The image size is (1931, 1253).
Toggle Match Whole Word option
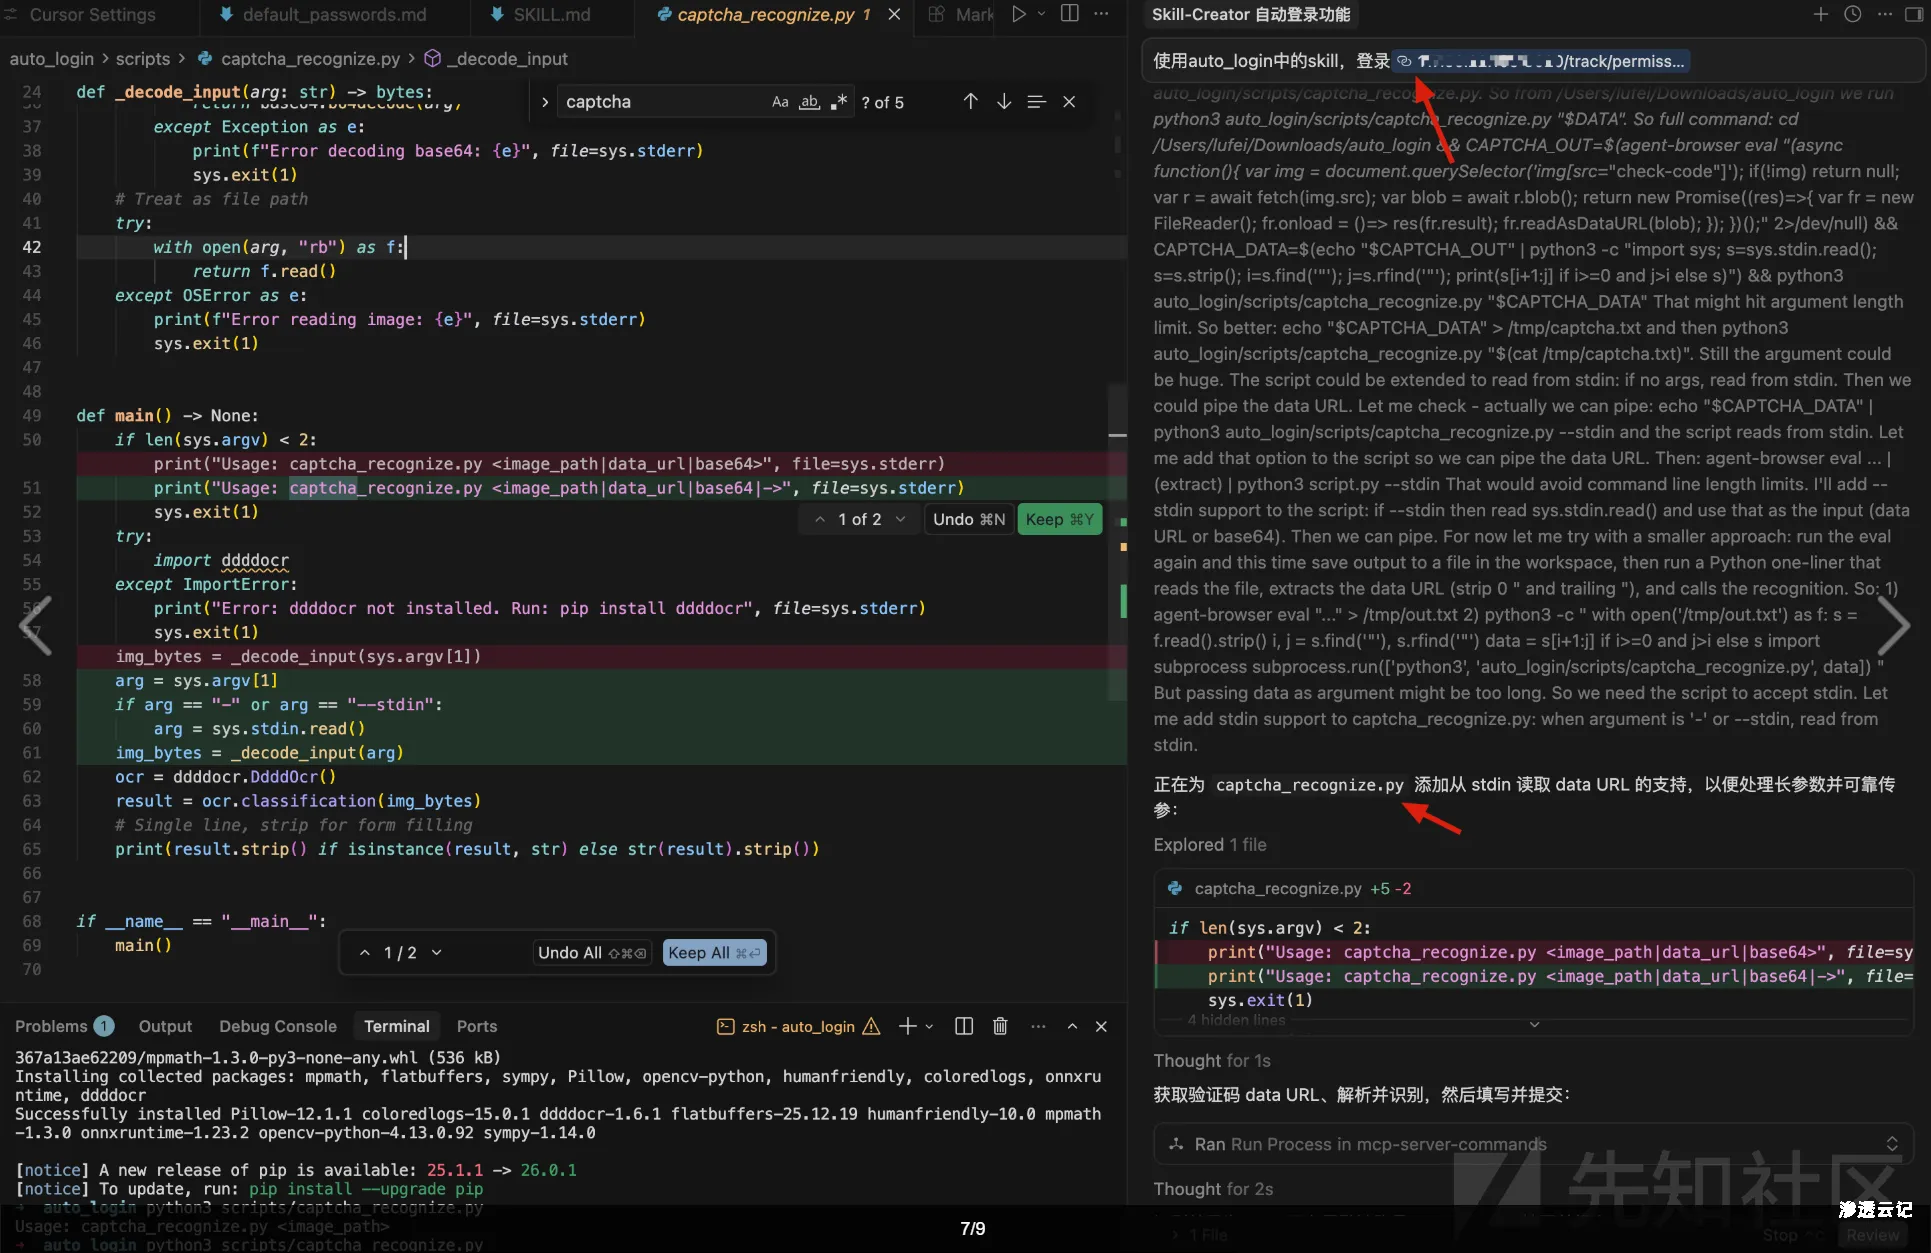809,102
